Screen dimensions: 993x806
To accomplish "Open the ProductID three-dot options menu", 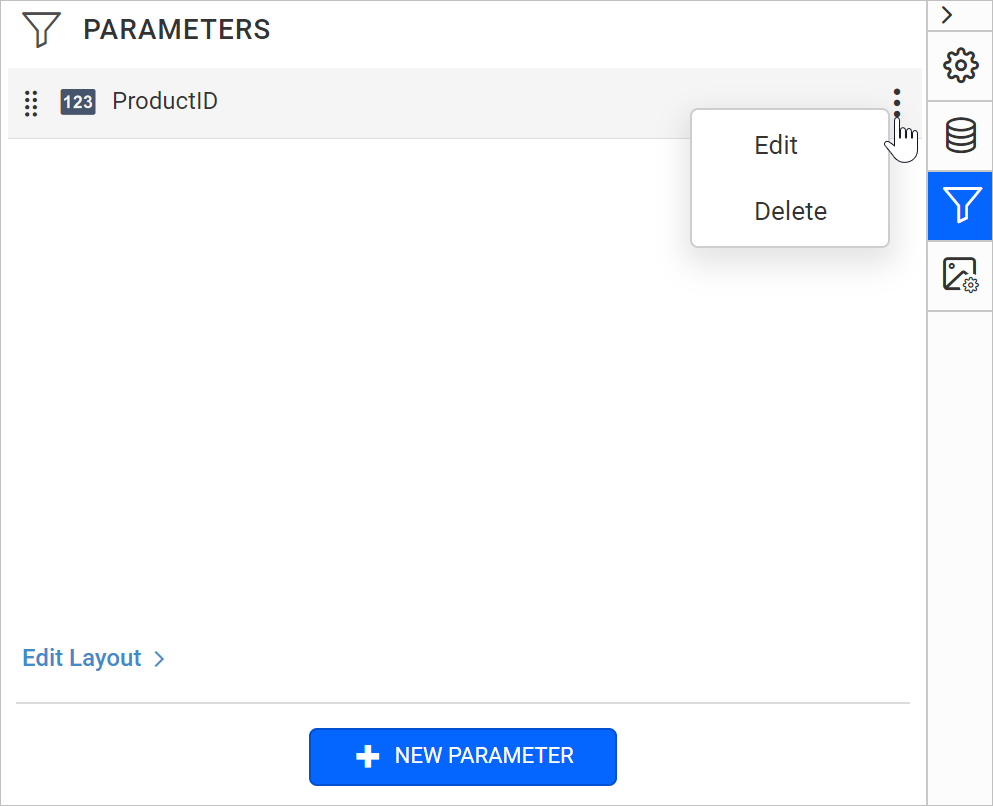I will click(x=897, y=102).
